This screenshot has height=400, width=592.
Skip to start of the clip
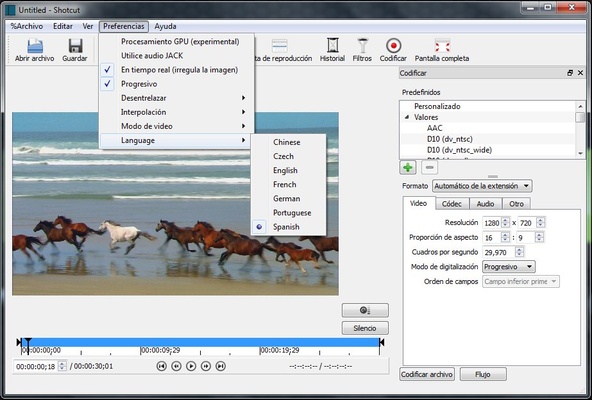(x=162, y=366)
